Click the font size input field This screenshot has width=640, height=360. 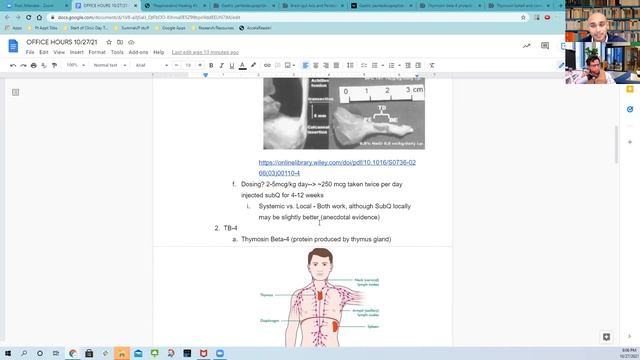188,65
